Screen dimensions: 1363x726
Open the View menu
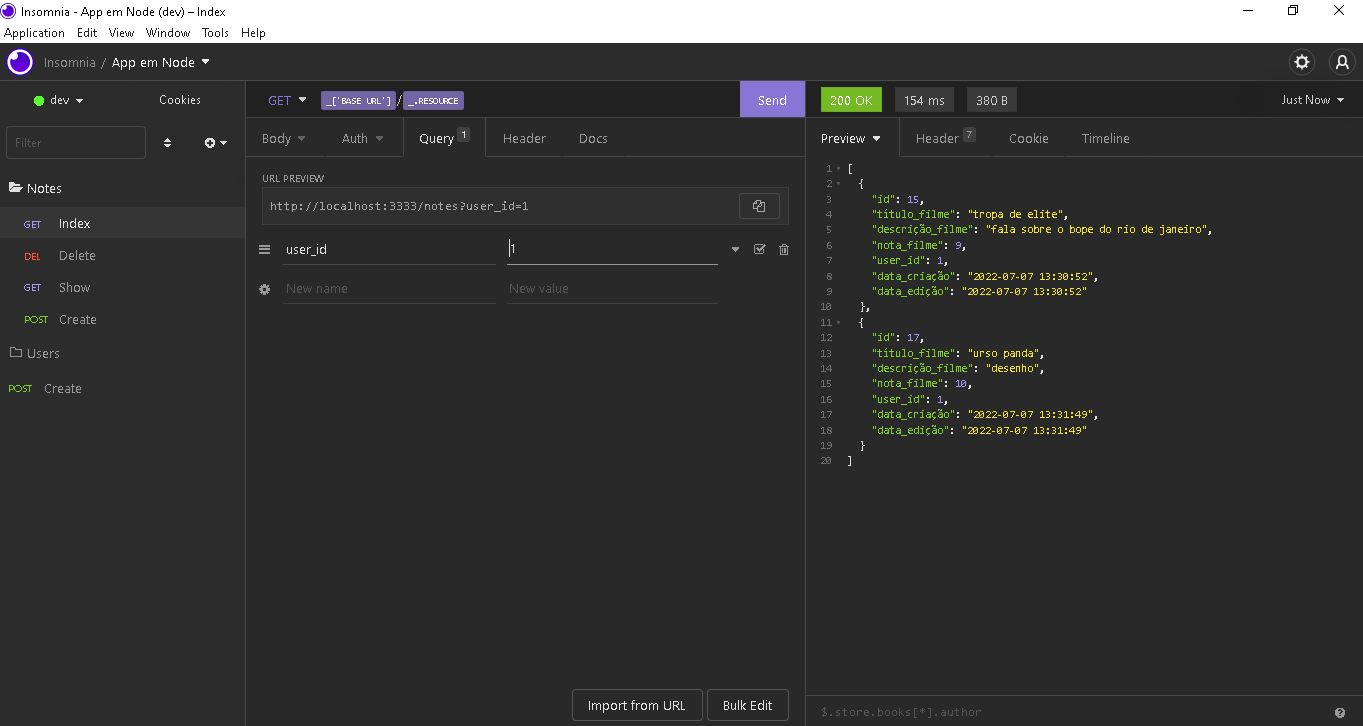point(121,33)
